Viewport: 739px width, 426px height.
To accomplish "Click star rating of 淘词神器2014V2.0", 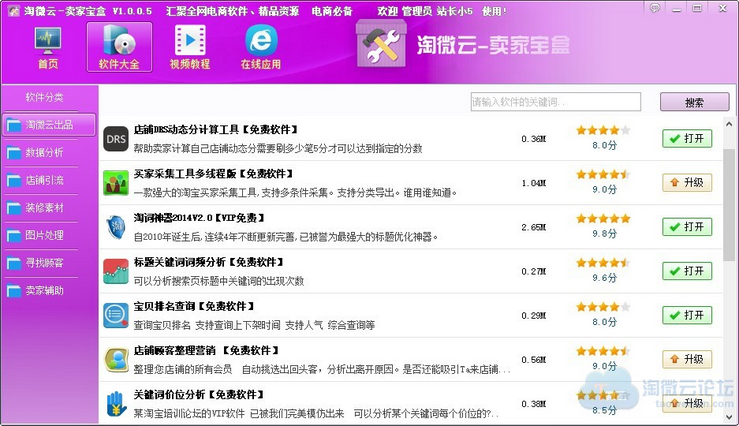I will tap(603, 219).
